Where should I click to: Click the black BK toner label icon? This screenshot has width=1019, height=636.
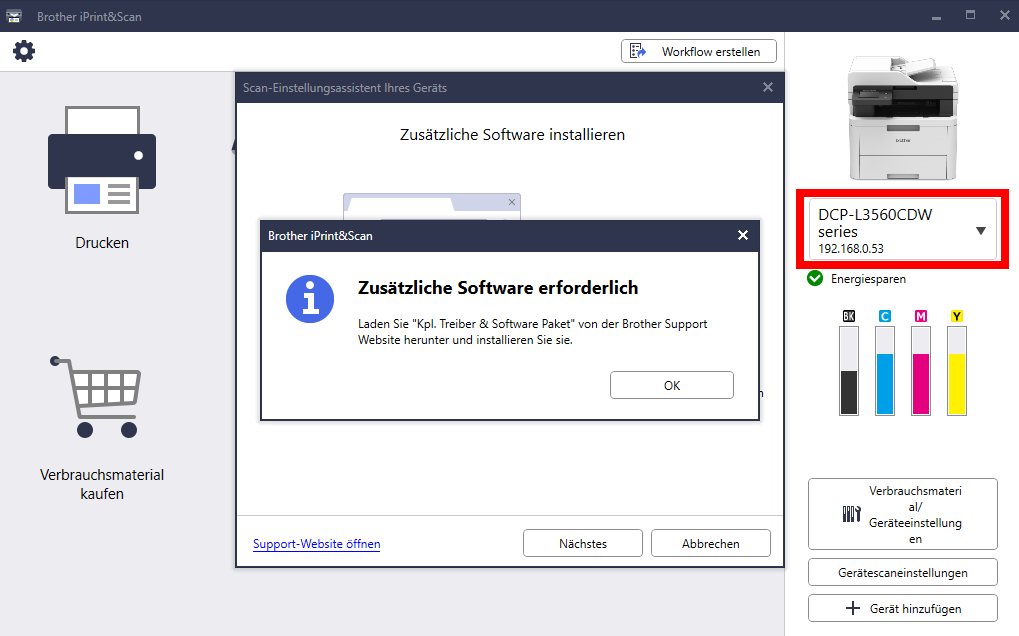point(849,316)
